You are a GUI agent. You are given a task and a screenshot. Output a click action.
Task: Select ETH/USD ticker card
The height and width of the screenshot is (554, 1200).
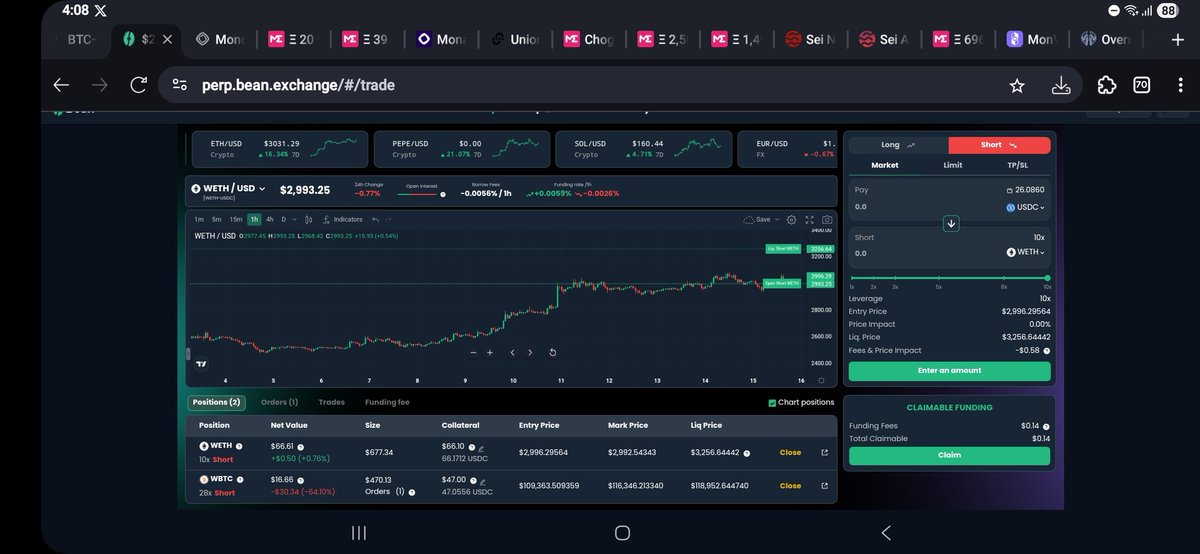[279, 149]
